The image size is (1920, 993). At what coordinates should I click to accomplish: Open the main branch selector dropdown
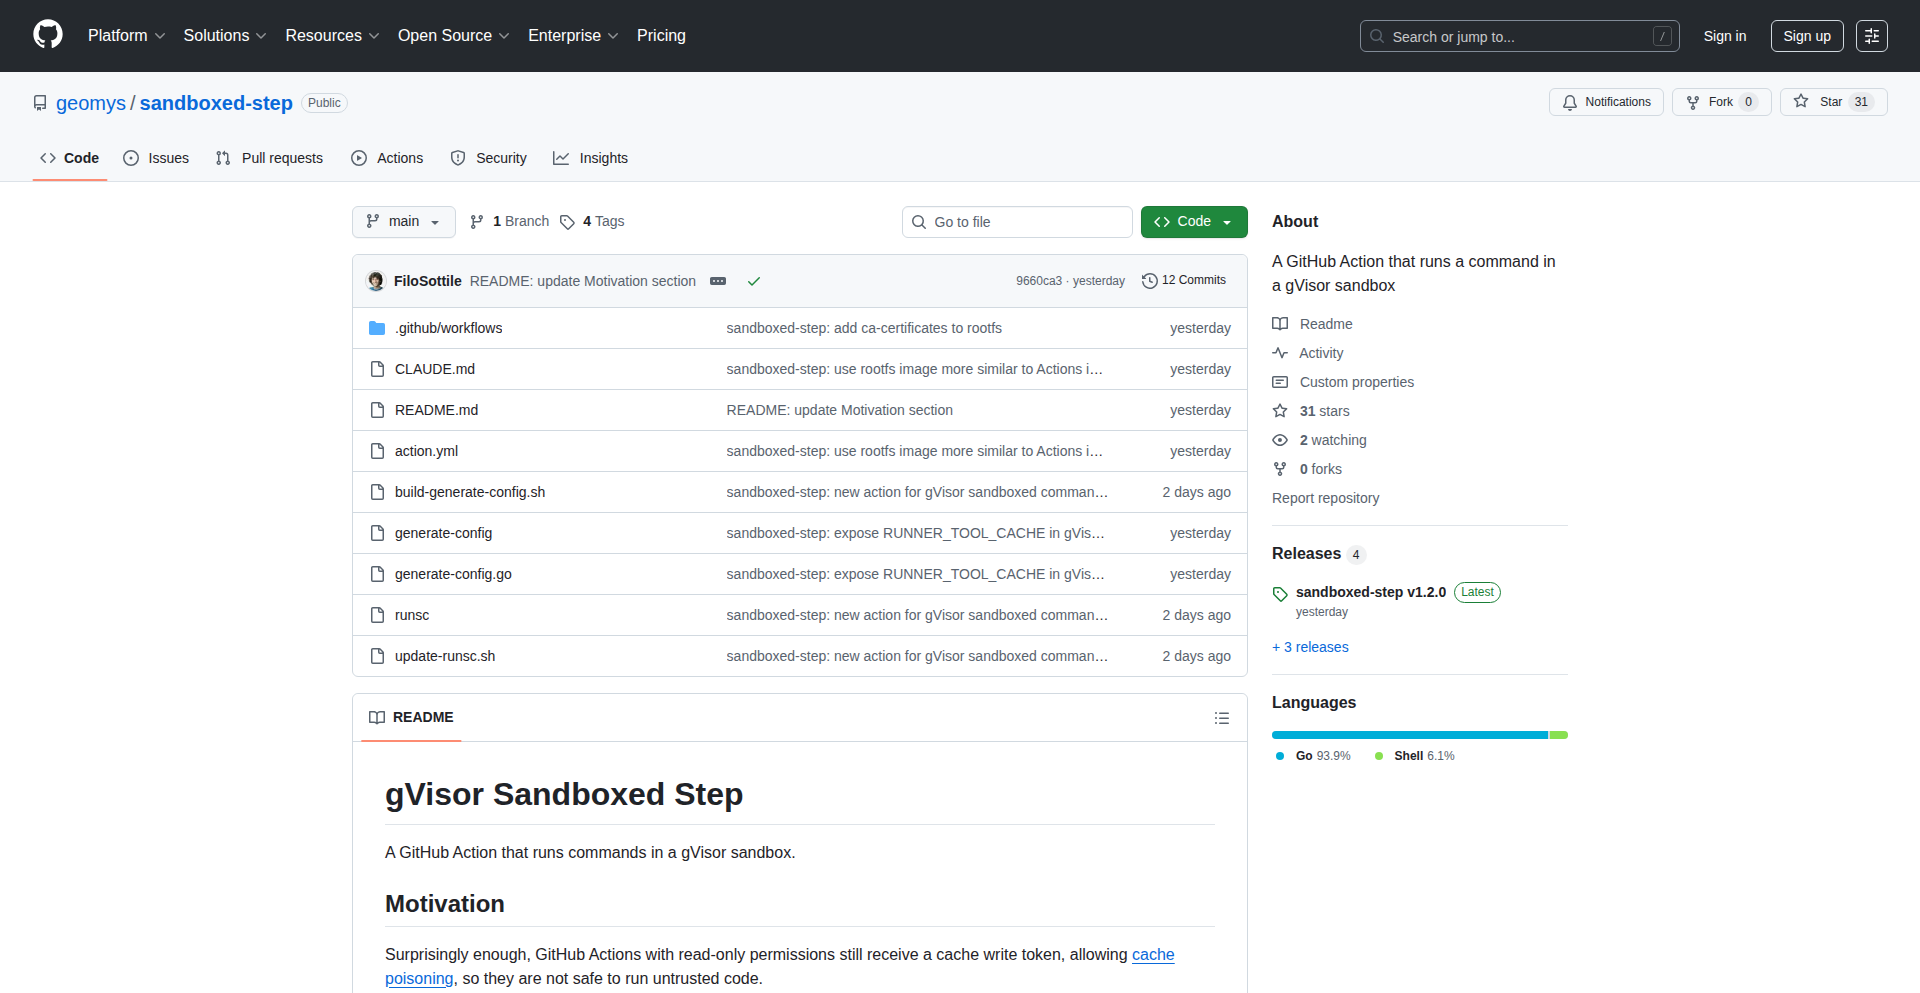pyautogui.click(x=403, y=221)
